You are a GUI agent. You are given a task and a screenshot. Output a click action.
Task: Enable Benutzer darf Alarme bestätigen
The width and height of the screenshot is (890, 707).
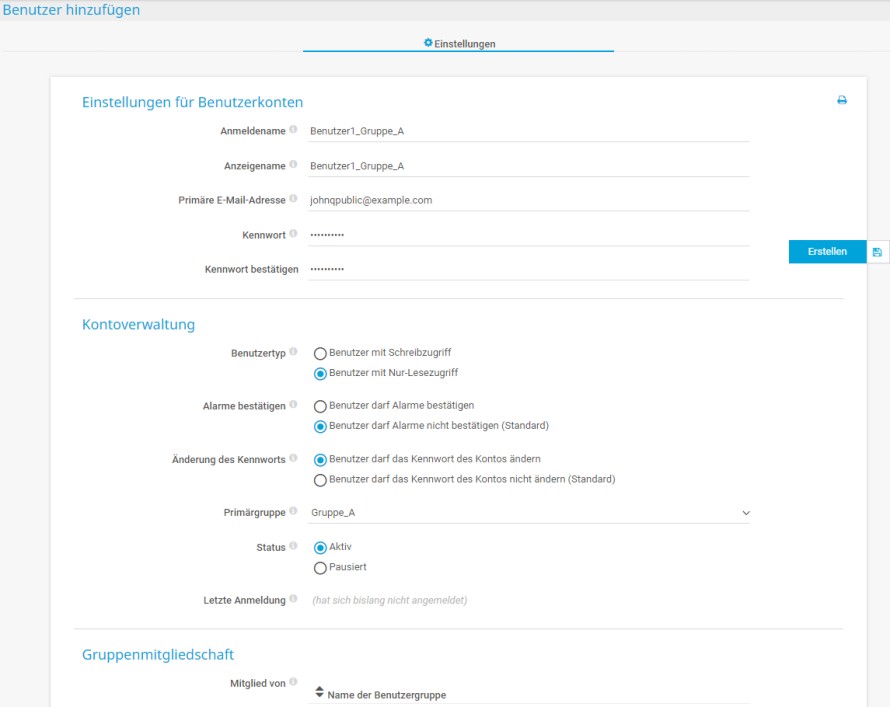320,408
